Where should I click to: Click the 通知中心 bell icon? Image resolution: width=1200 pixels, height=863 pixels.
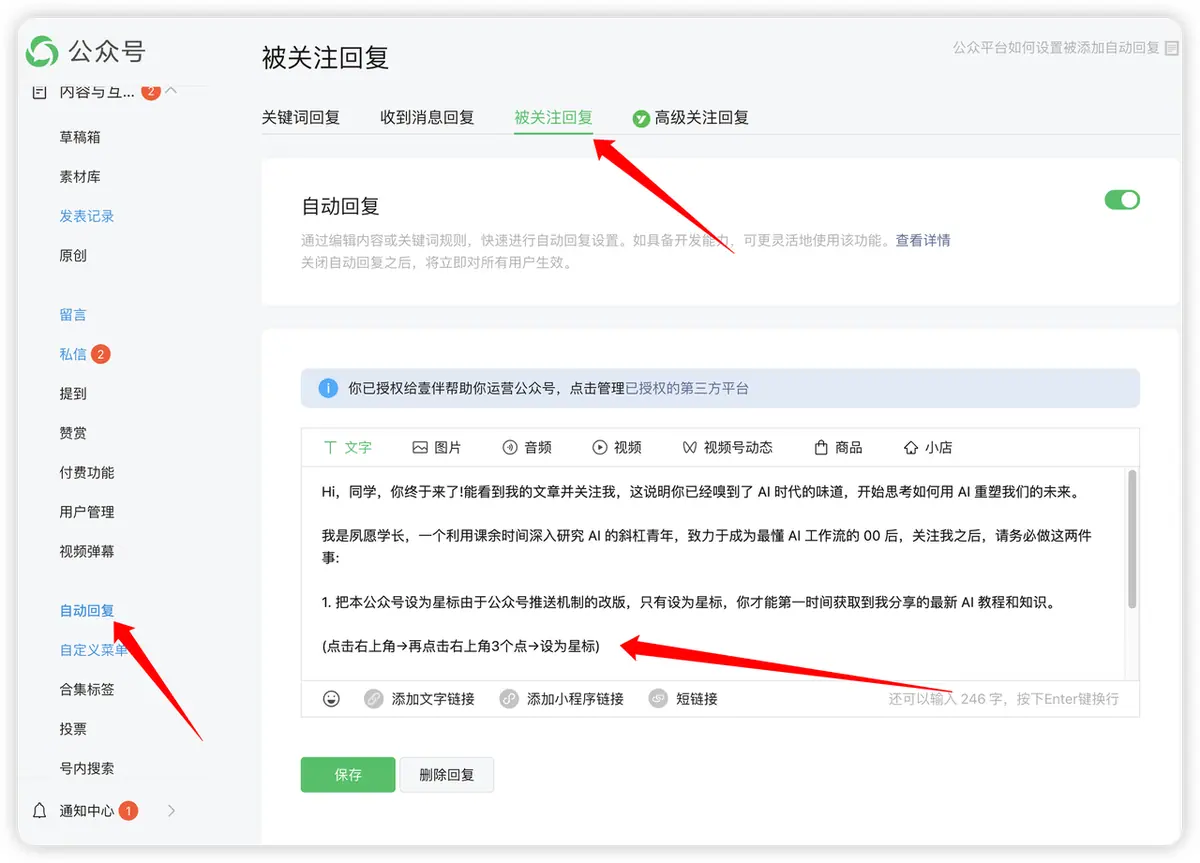[x=39, y=811]
